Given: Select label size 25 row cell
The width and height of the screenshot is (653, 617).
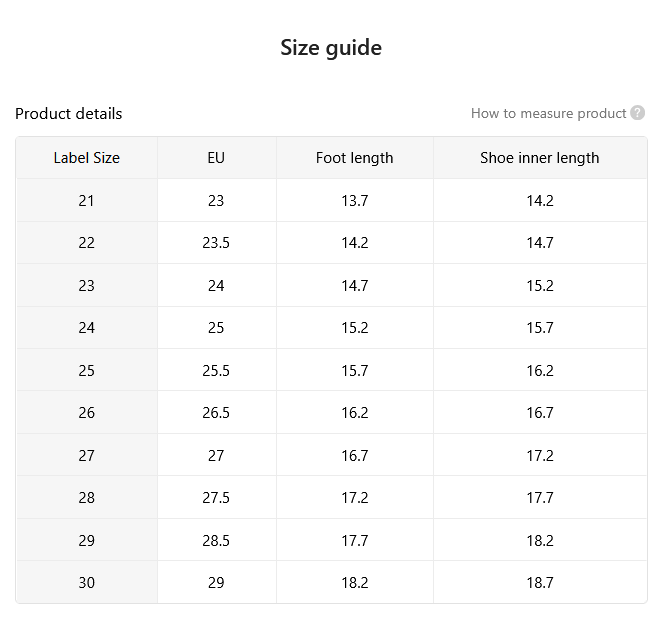Looking at the screenshot, I should coord(87,371).
